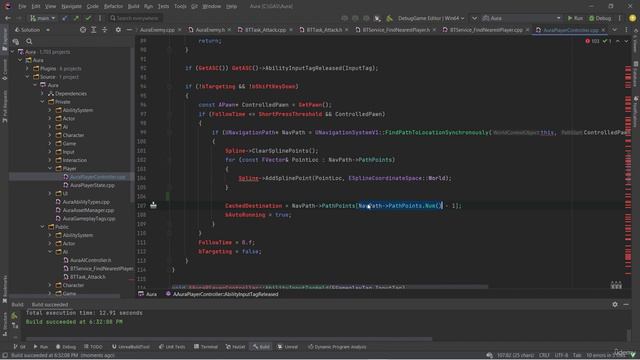Screen dimensions: 640x360
Task: Click the Build output horizontal scrollbar
Action: point(229,339)
